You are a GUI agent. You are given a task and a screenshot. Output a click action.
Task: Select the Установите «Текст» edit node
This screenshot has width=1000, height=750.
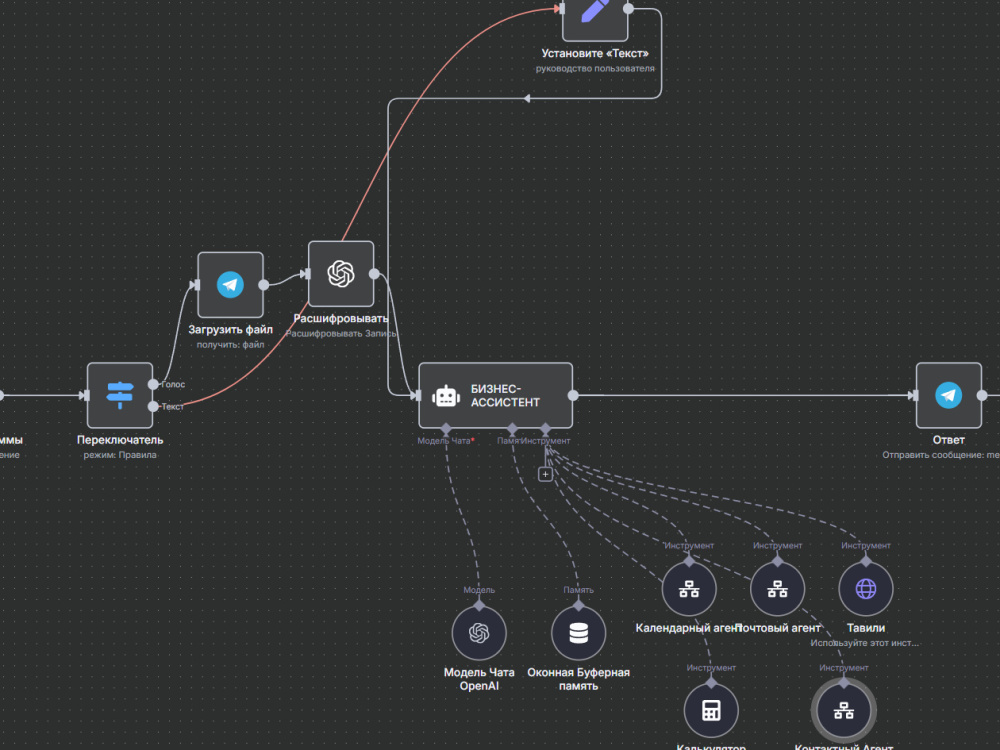595,13
